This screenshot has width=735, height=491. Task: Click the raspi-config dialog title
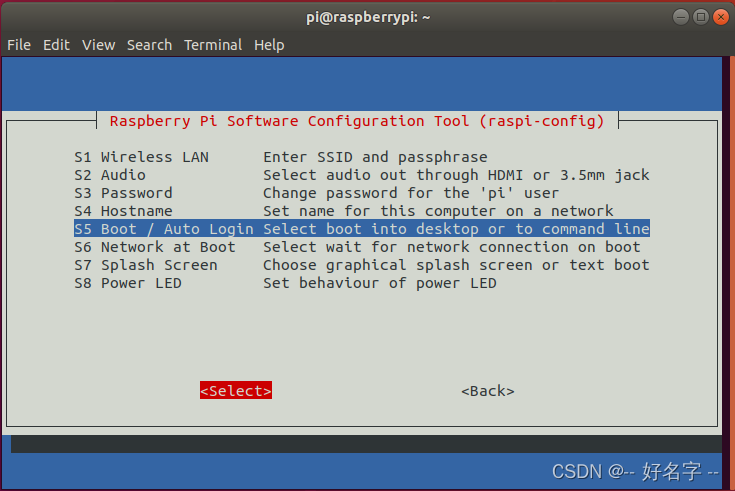357,121
